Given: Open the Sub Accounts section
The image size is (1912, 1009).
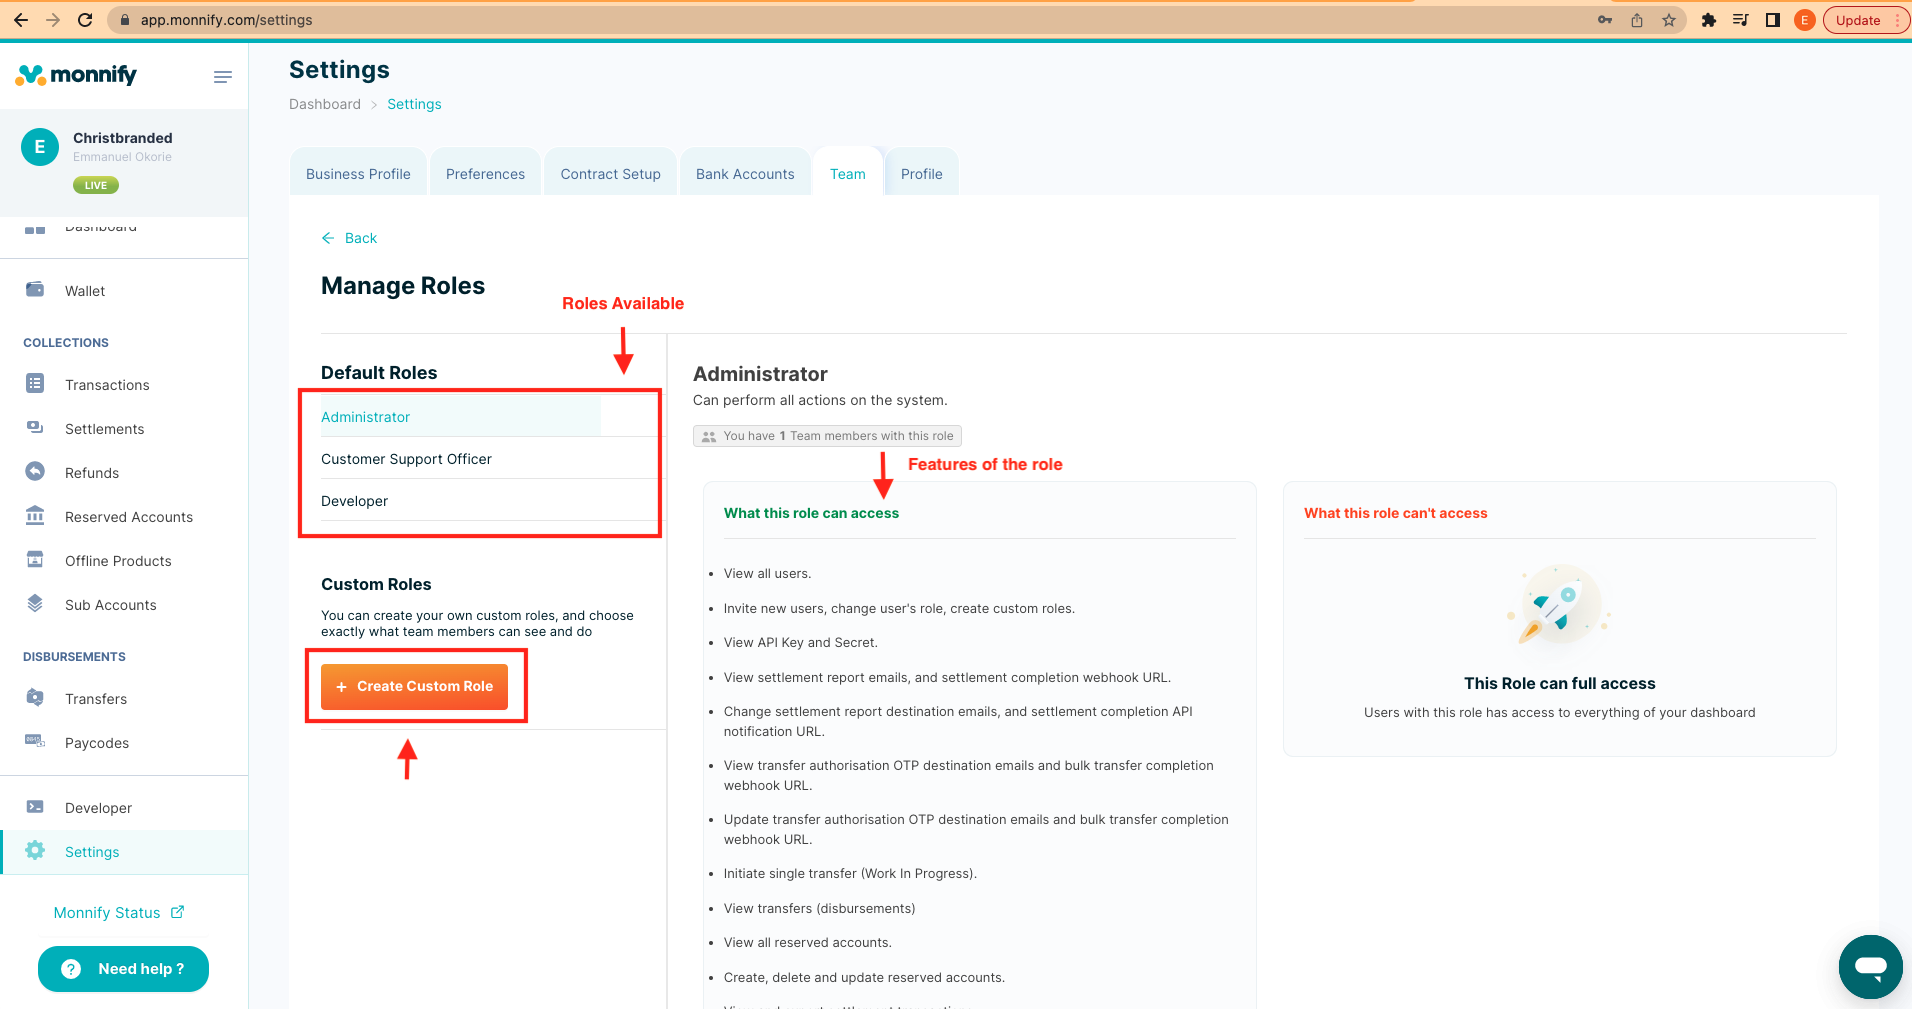Looking at the screenshot, I should point(36,604).
